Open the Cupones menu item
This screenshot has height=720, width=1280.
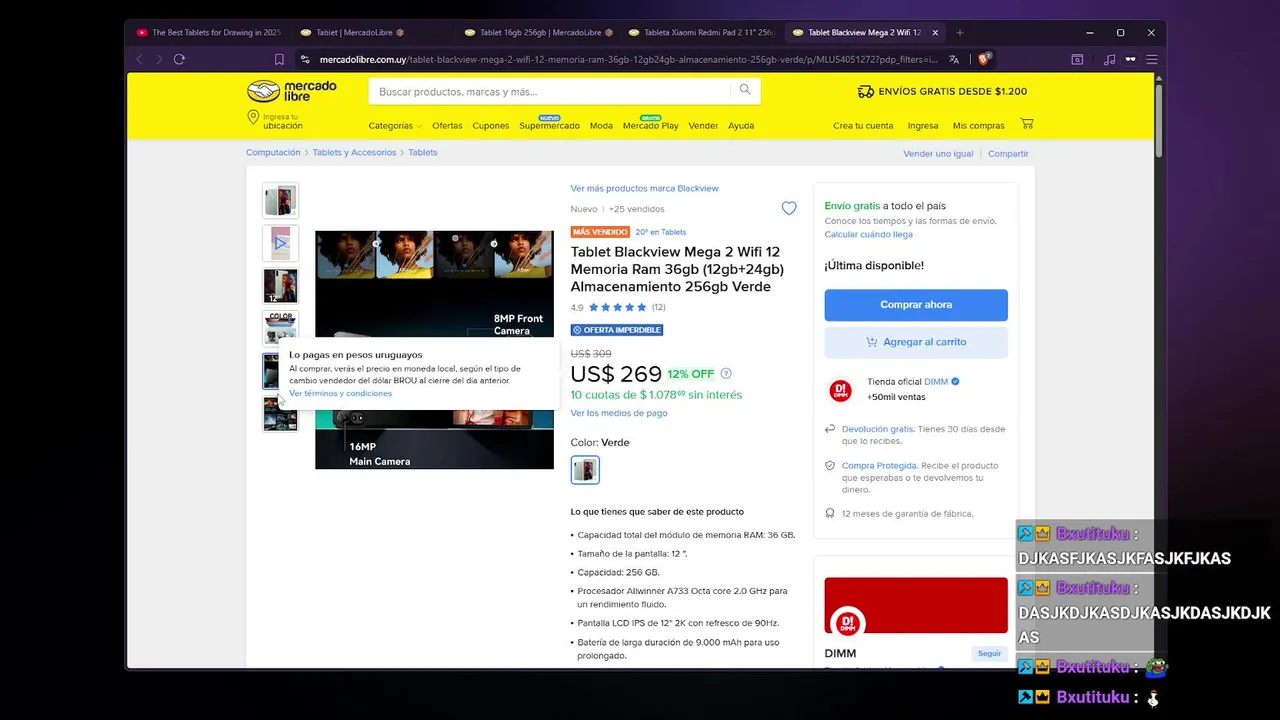pyautogui.click(x=491, y=126)
